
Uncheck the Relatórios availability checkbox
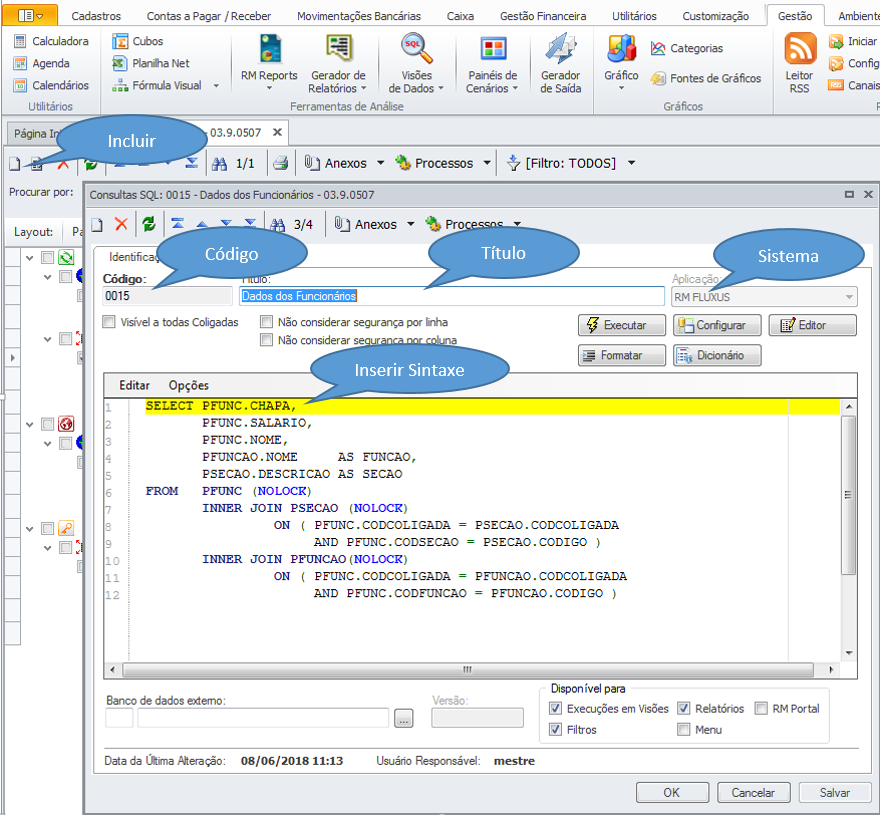683,708
